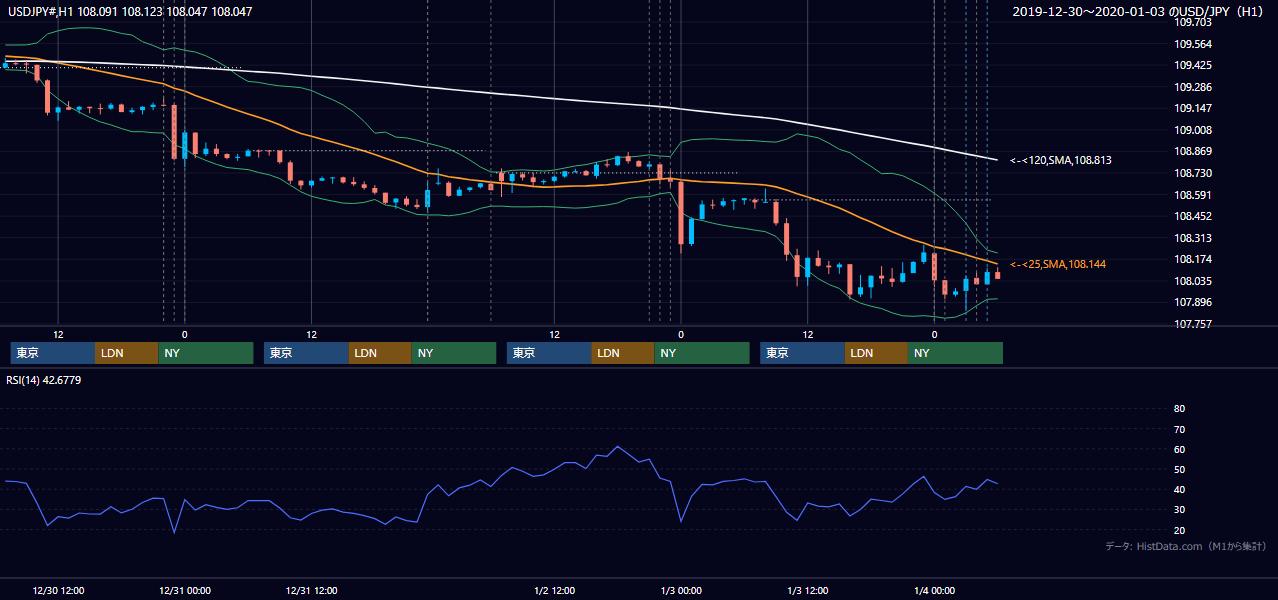Click price axis label 108.730
The image size is (1278, 600).
coord(1193,173)
